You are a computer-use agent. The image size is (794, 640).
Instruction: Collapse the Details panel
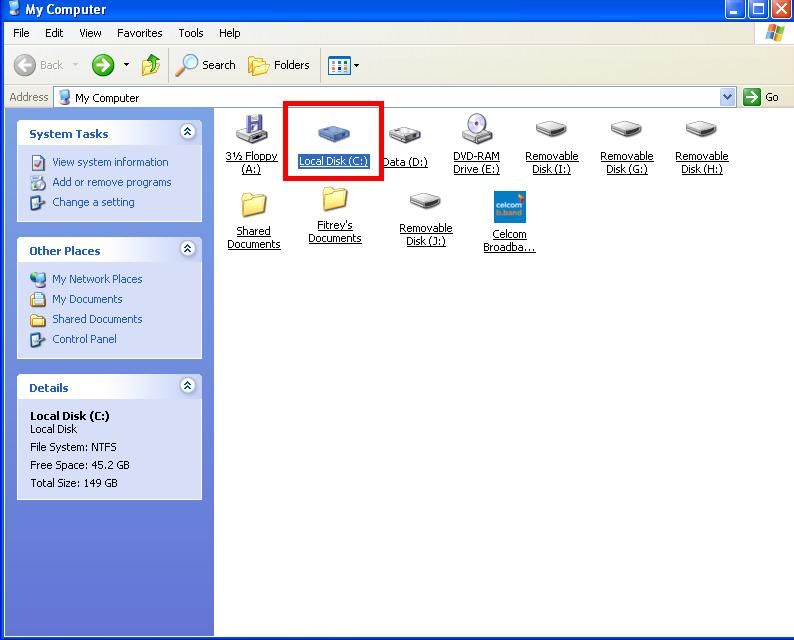coord(187,386)
